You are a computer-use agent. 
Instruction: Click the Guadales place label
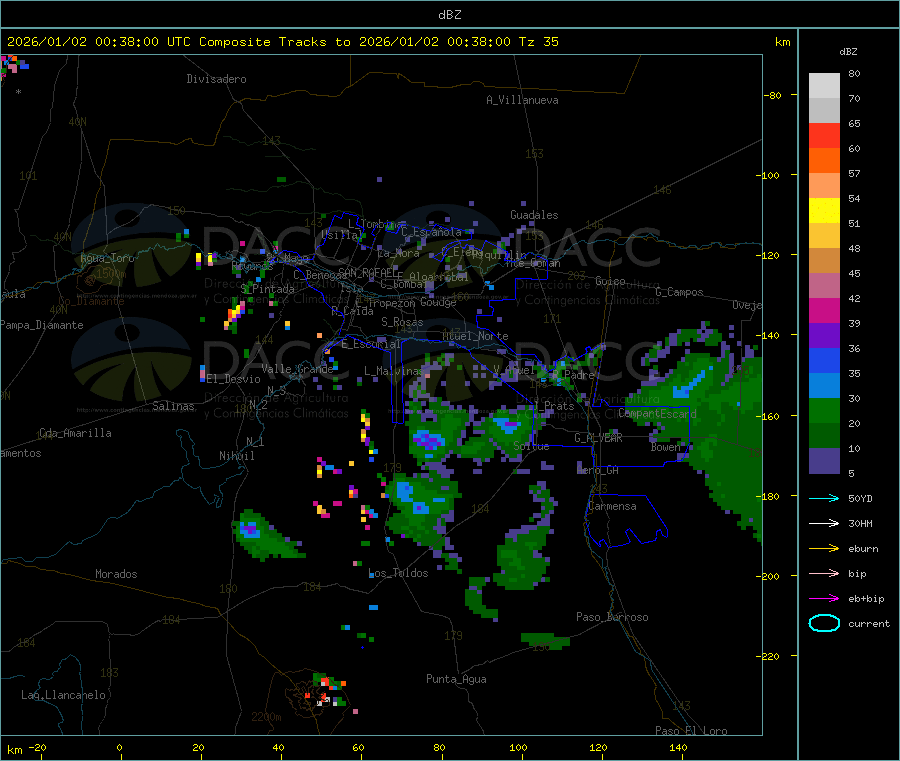(x=534, y=215)
